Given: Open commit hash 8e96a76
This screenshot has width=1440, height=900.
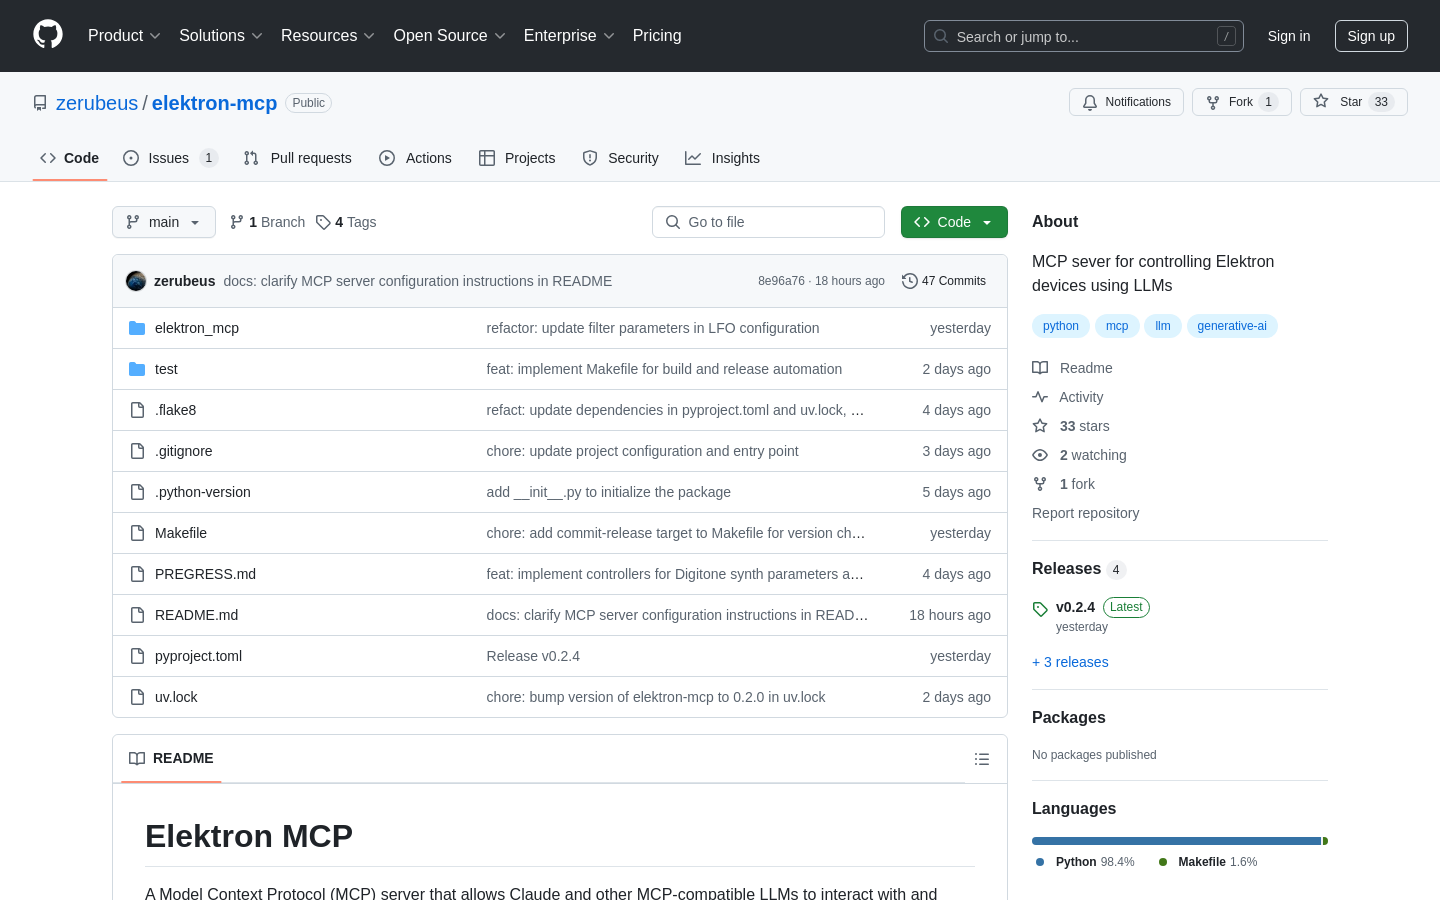Looking at the screenshot, I should [x=781, y=281].
